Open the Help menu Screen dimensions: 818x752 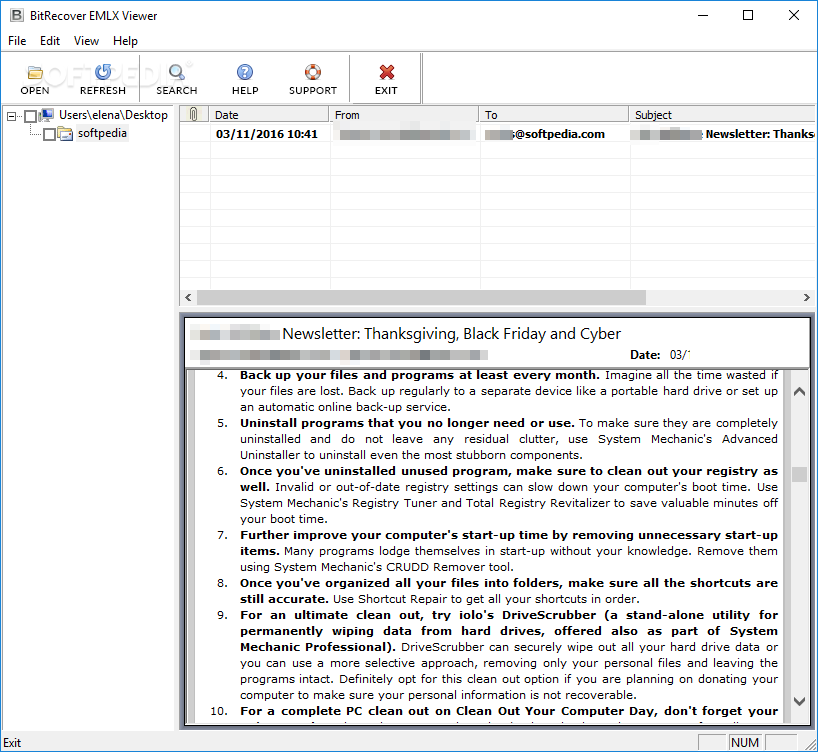click(x=125, y=41)
